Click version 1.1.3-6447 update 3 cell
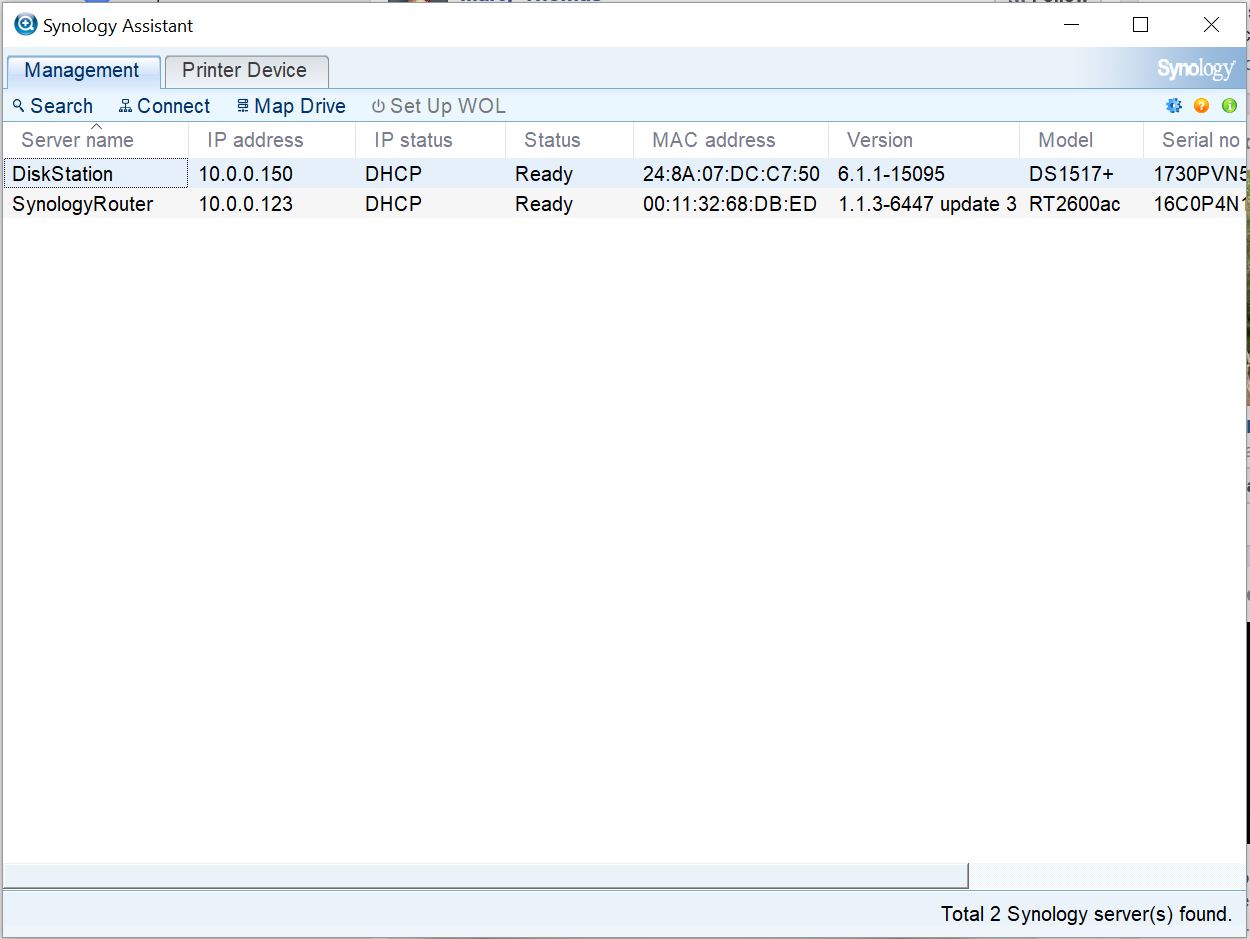1250x939 pixels. click(x=927, y=204)
